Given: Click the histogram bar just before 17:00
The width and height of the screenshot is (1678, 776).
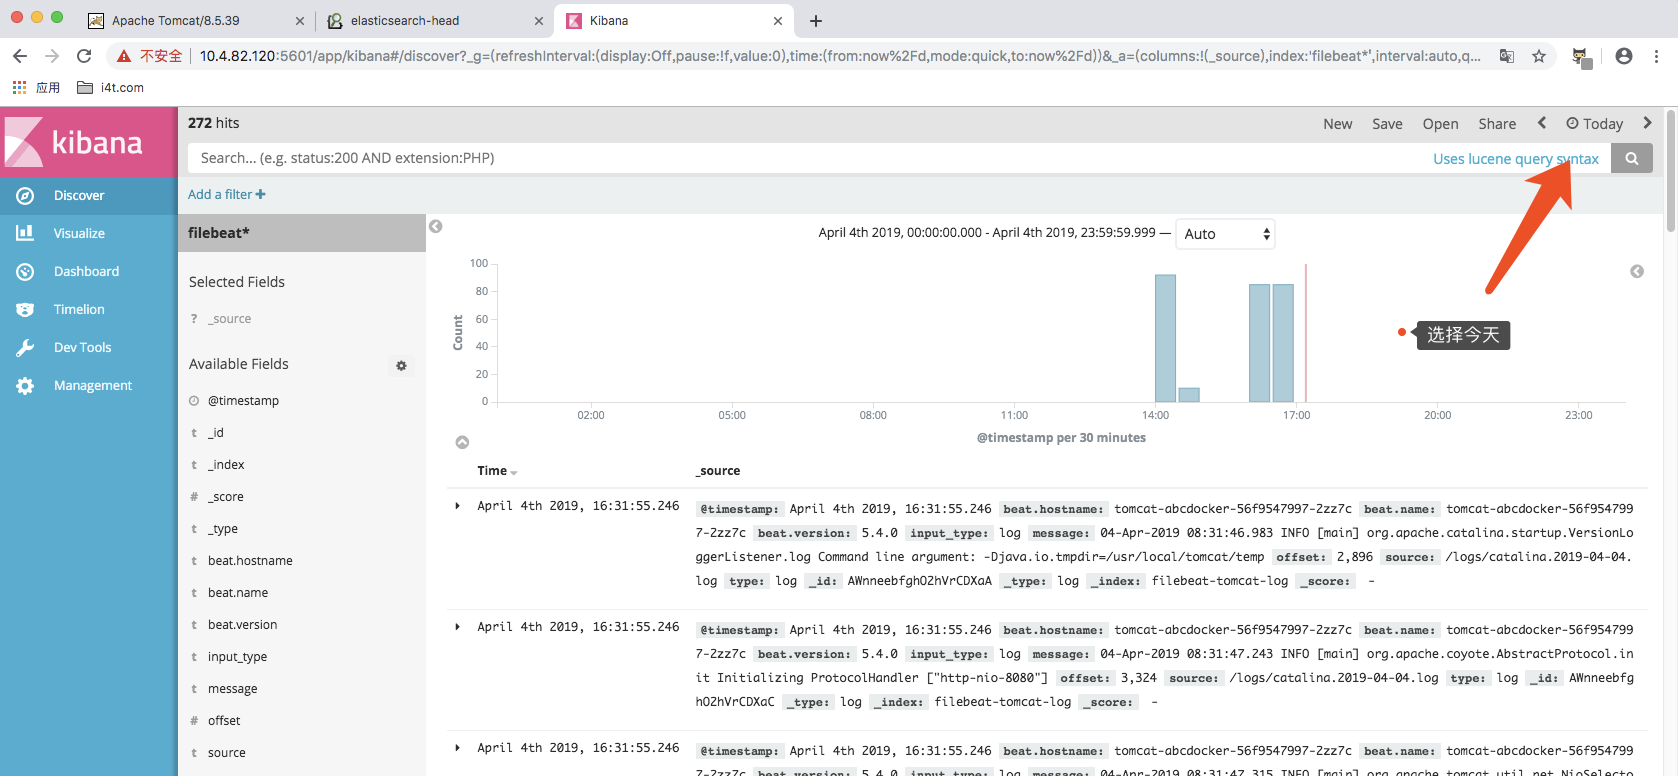Looking at the screenshot, I should [1283, 343].
